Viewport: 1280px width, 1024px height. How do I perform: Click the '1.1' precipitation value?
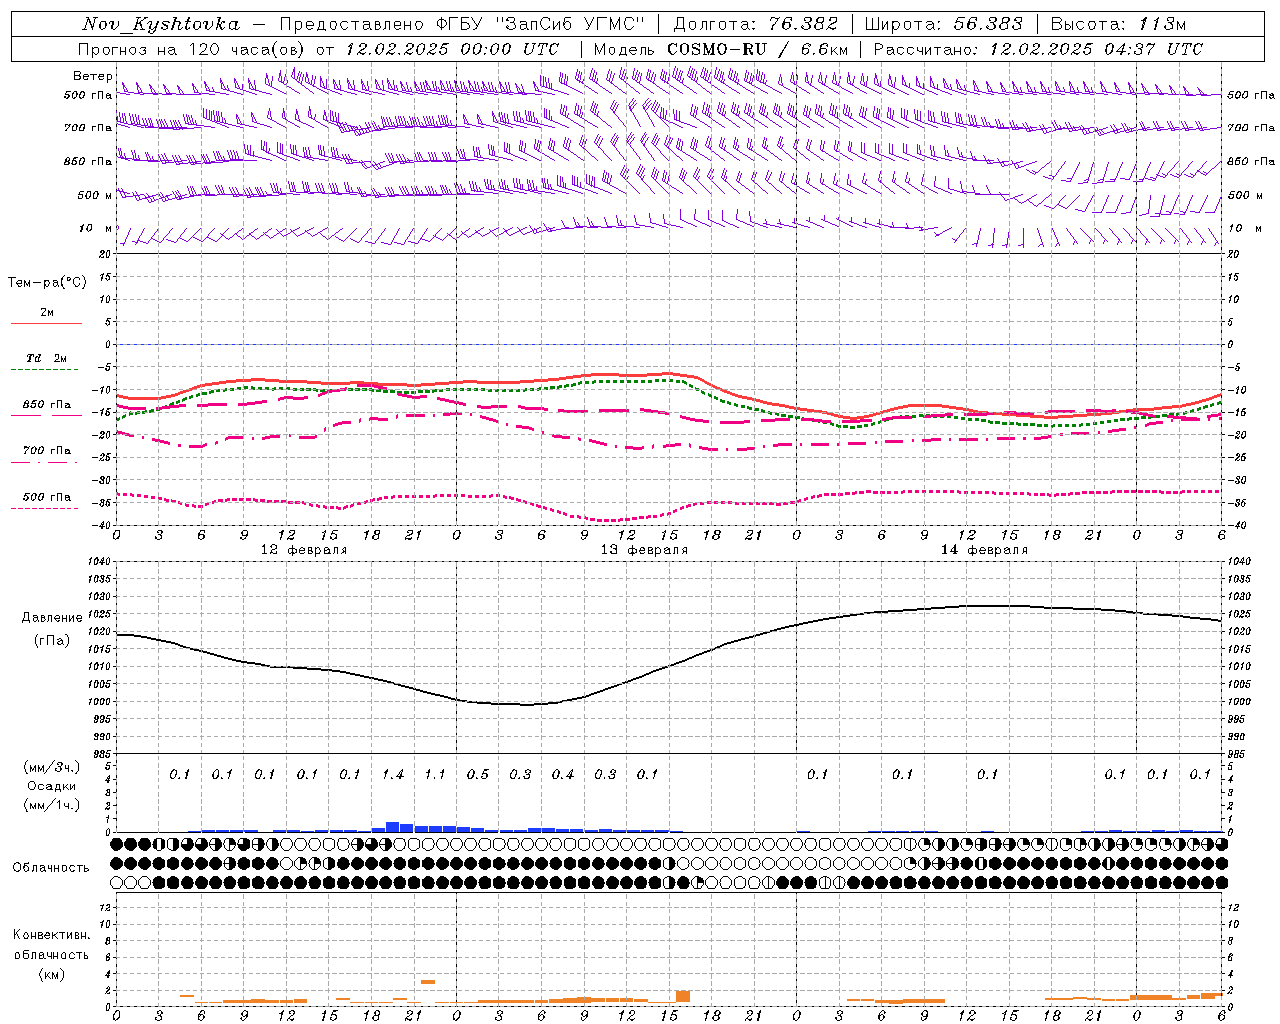click(435, 775)
